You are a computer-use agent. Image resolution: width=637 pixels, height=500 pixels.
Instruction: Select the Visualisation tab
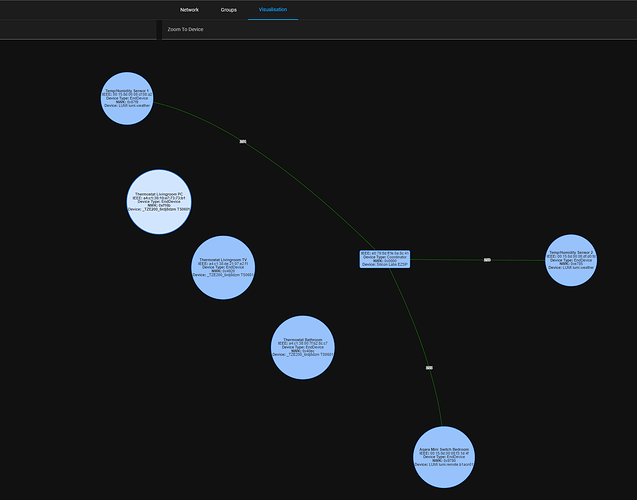(x=273, y=9)
